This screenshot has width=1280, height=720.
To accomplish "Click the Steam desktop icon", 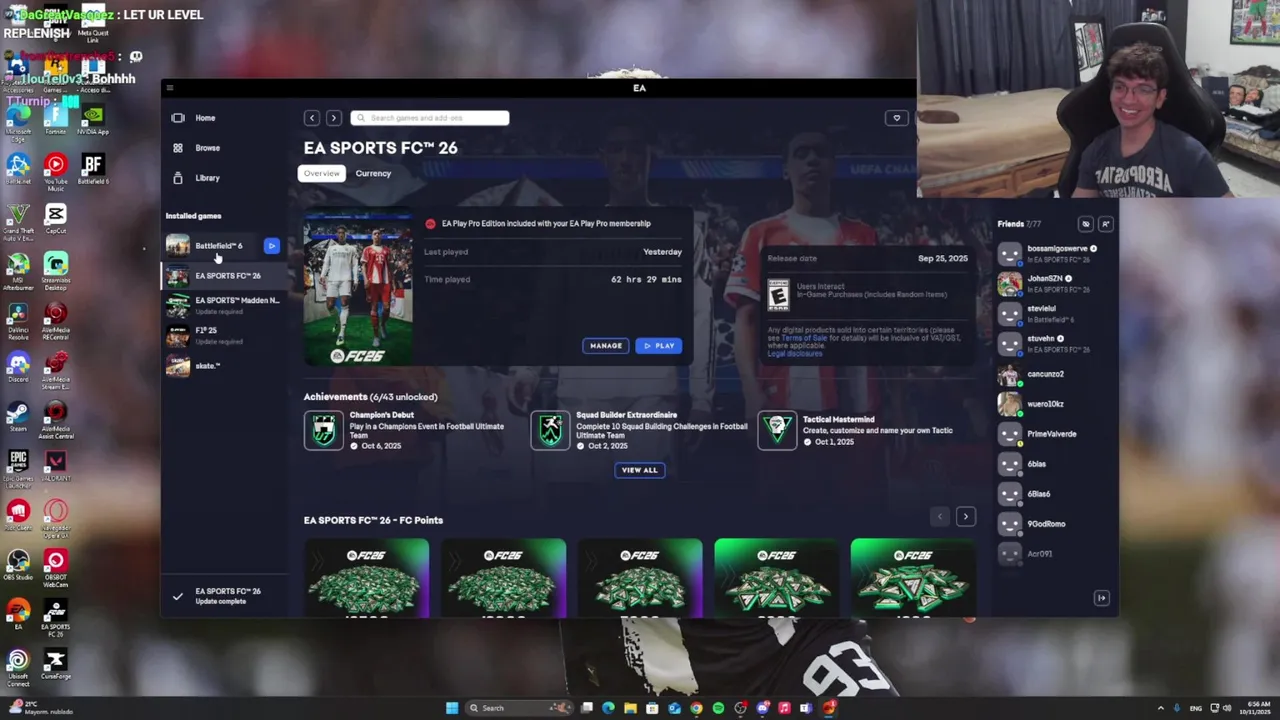I will click(x=18, y=417).
